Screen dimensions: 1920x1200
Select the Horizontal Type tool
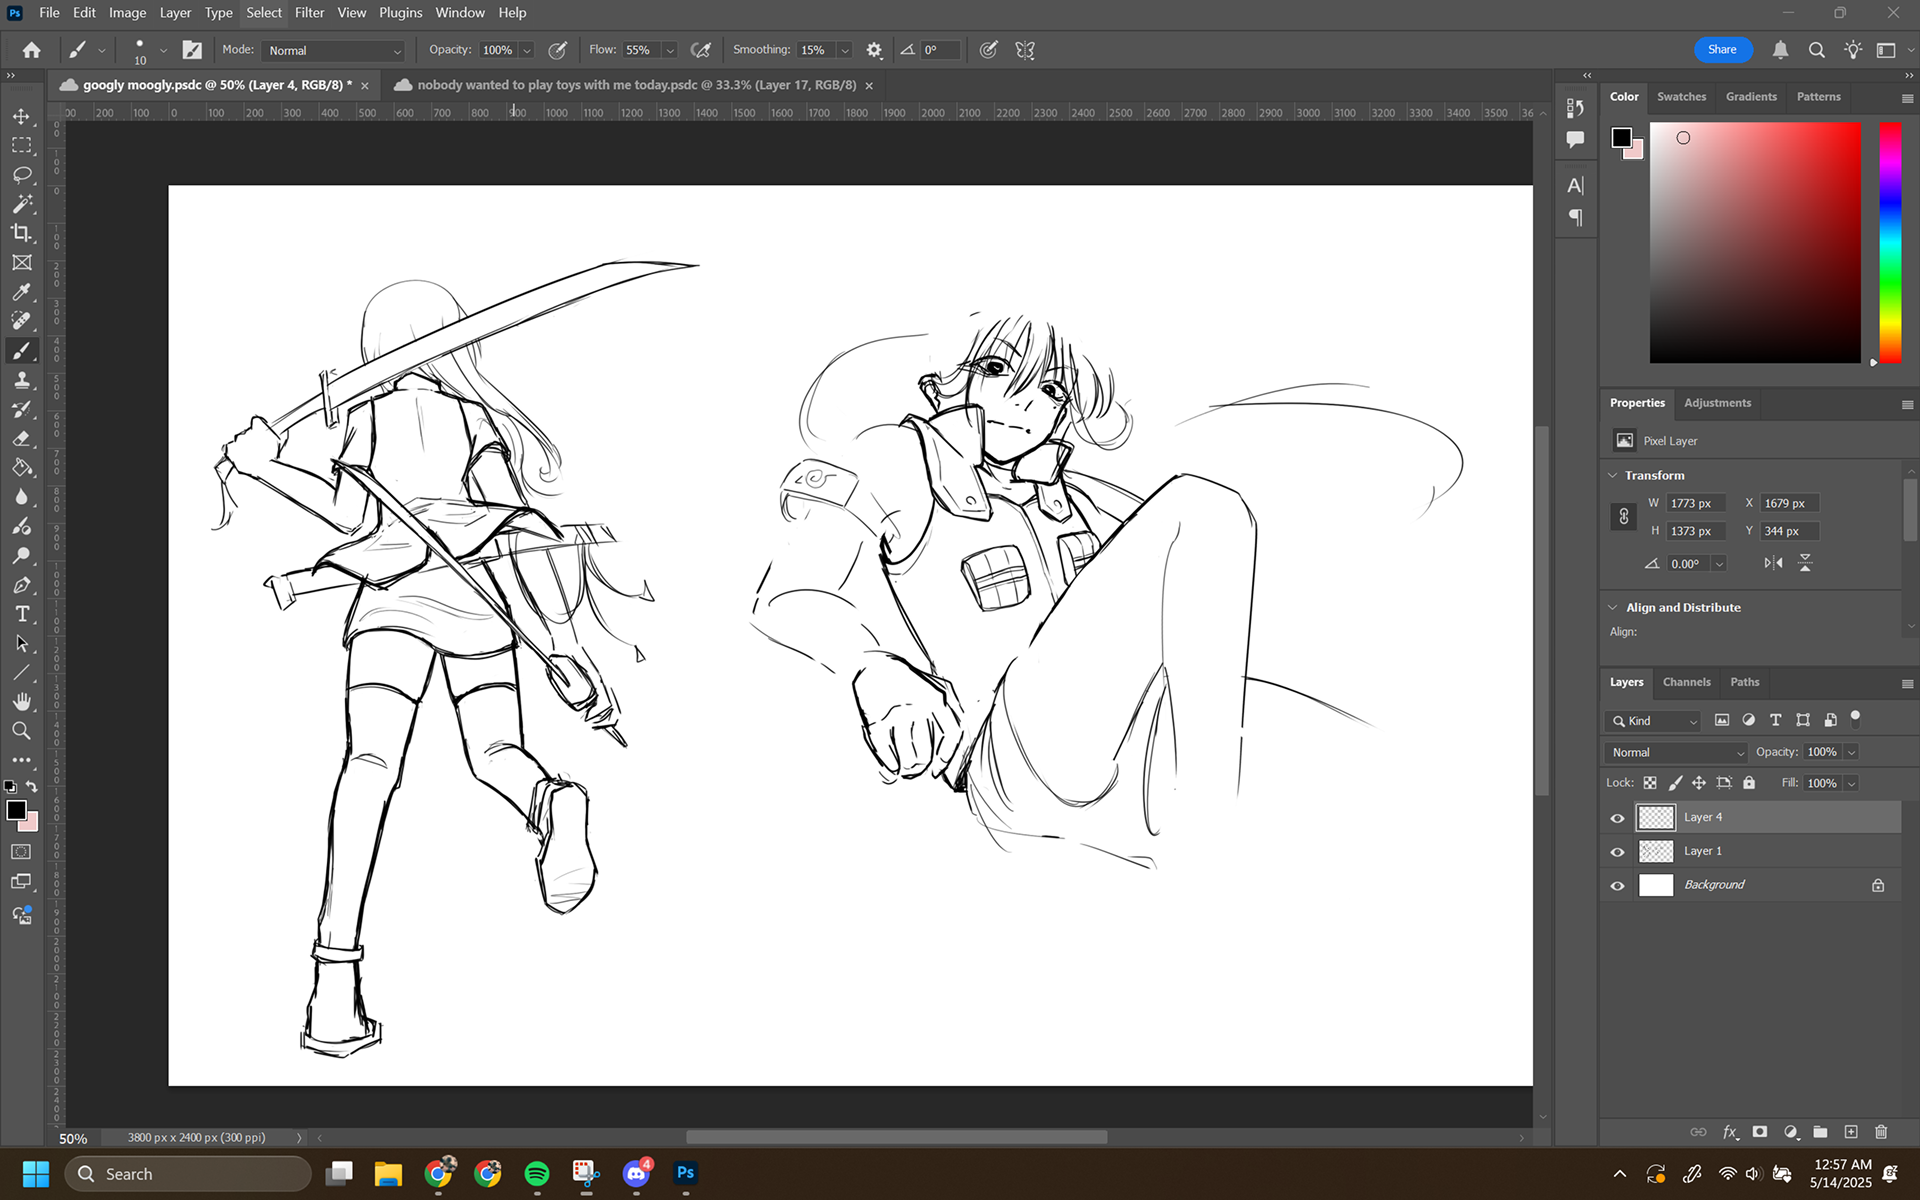(x=22, y=614)
